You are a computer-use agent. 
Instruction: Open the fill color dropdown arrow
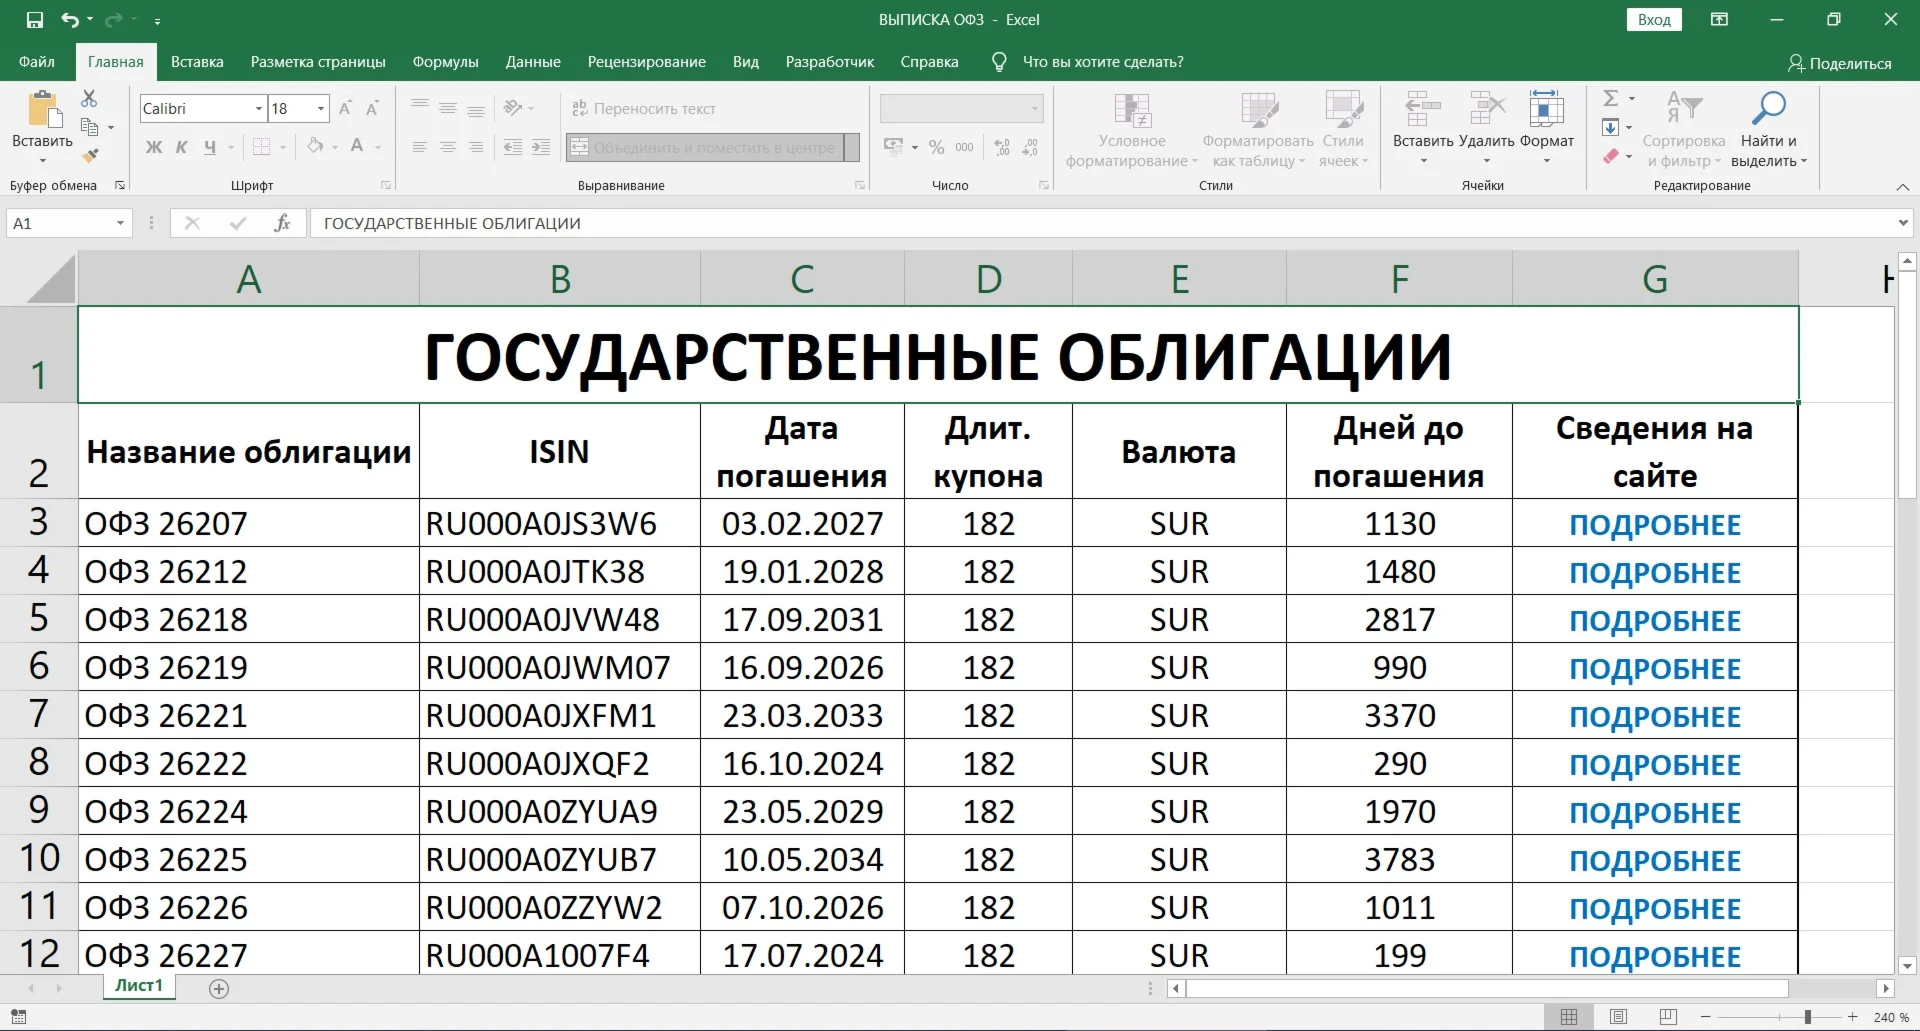point(334,147)
